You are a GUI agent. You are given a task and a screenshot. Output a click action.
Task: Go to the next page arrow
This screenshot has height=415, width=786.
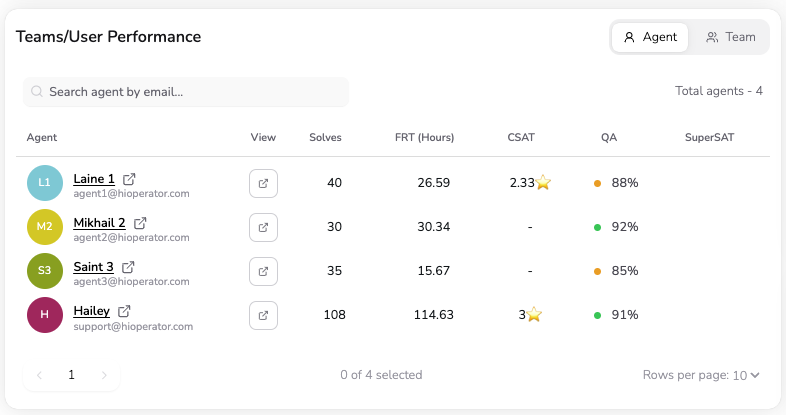pyautogui.click(x=103, y=375)
